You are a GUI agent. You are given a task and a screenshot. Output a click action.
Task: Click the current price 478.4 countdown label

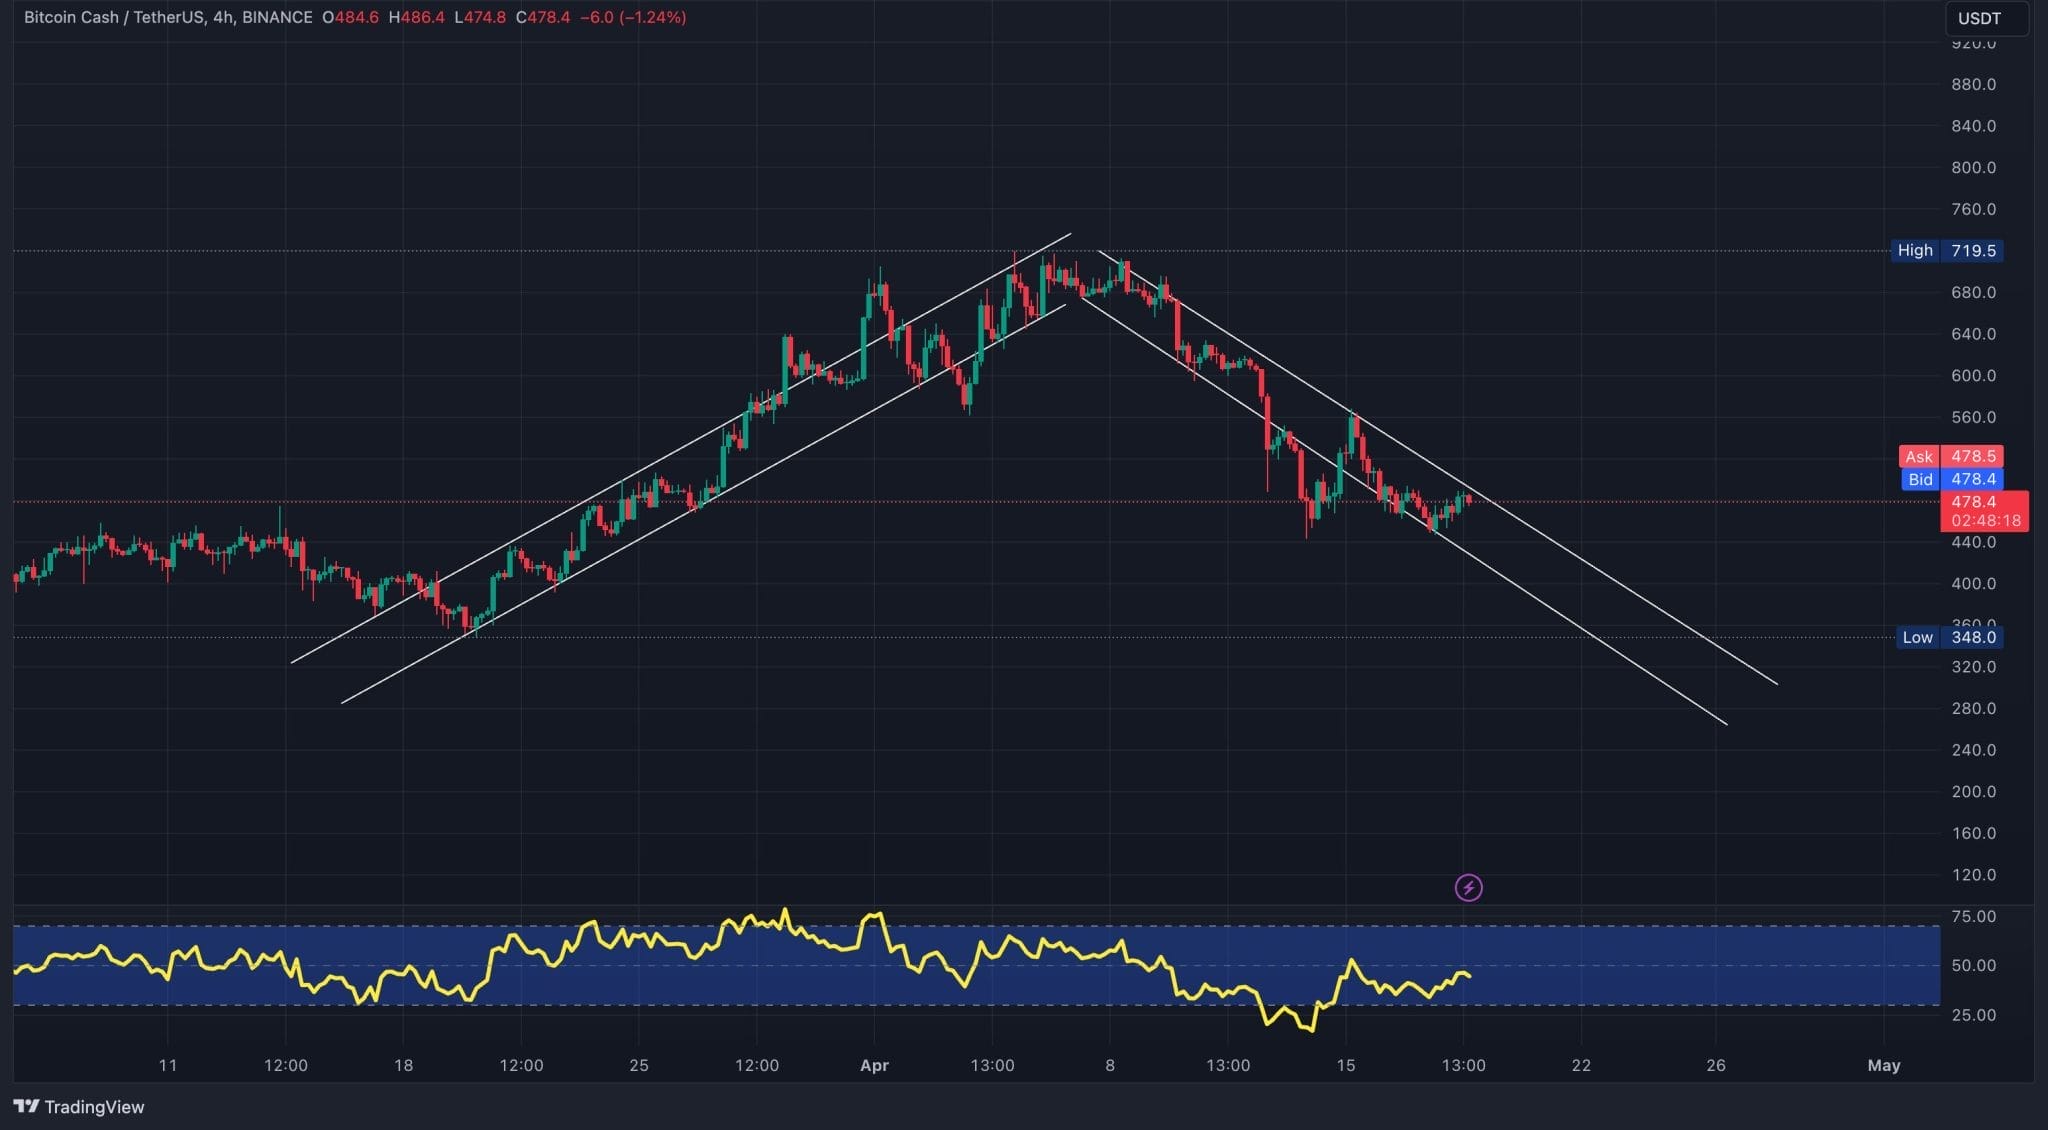pos(1984,511)
